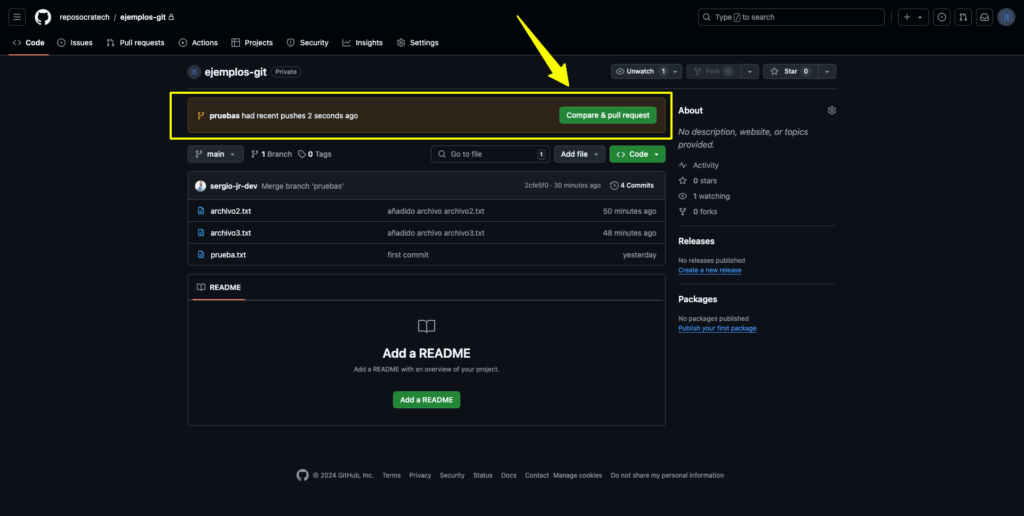
Task: Open the 'first commit' message link
Action: click(x=408, y=255)
